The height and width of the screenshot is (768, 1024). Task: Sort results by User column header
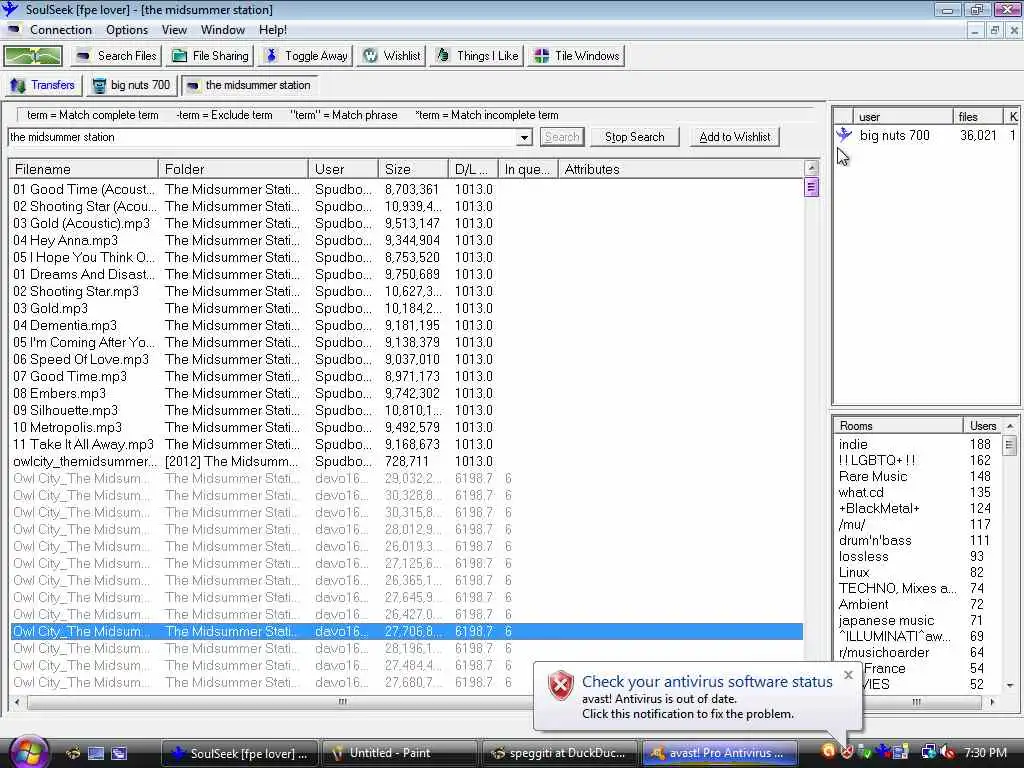pos(344,169)
